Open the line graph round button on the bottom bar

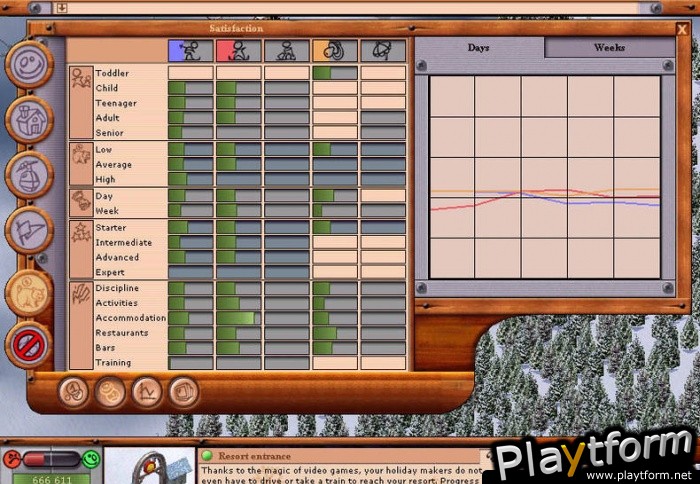(147, 392)
